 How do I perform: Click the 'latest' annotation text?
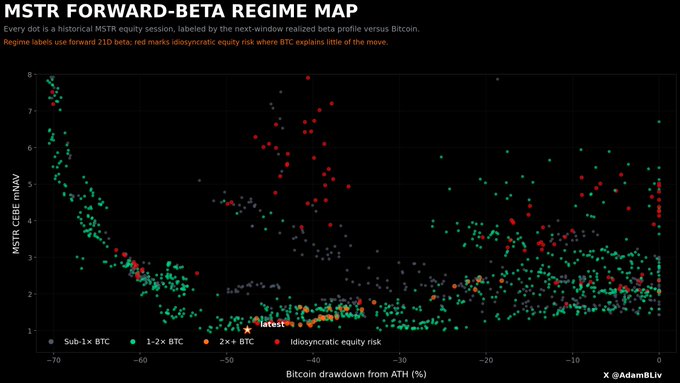click(x=272, y=324)
